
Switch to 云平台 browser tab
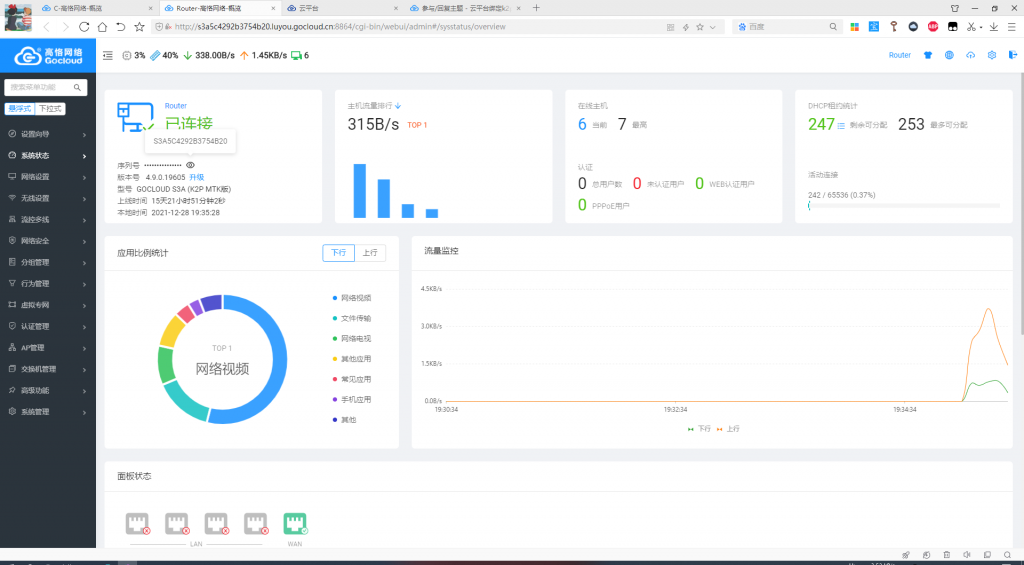pos(342,8)
